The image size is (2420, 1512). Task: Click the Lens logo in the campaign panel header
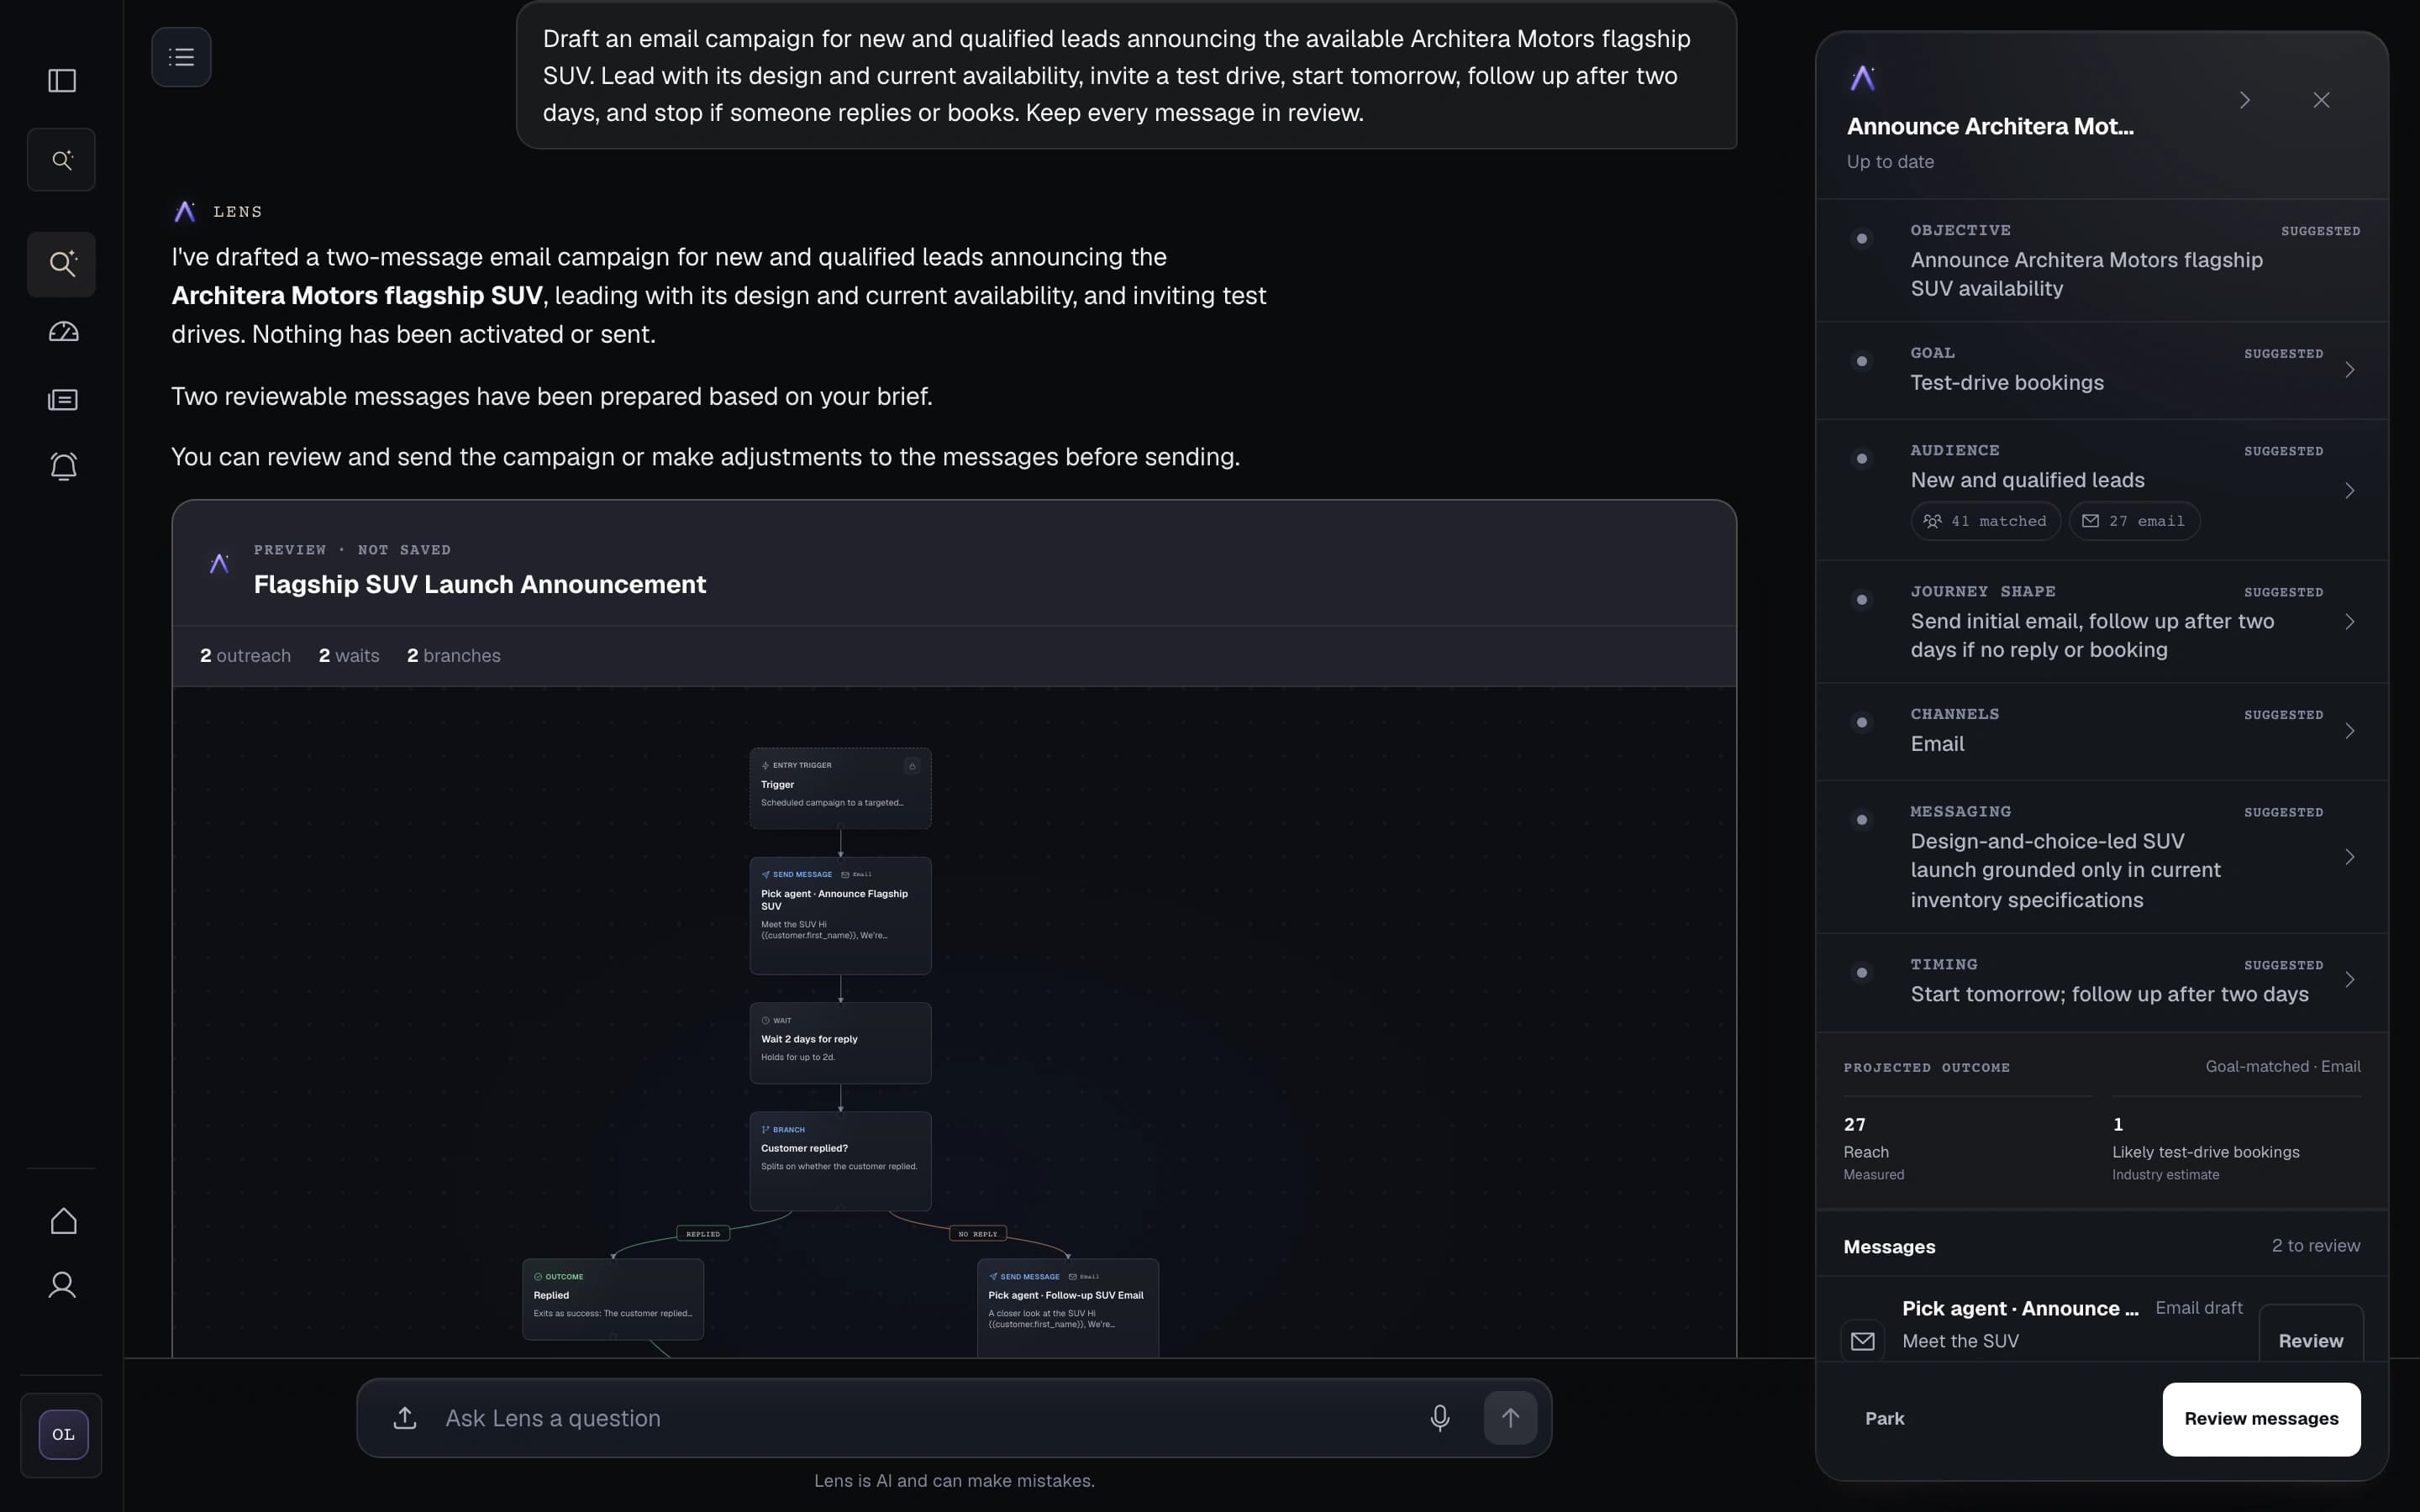(1862, 78)
